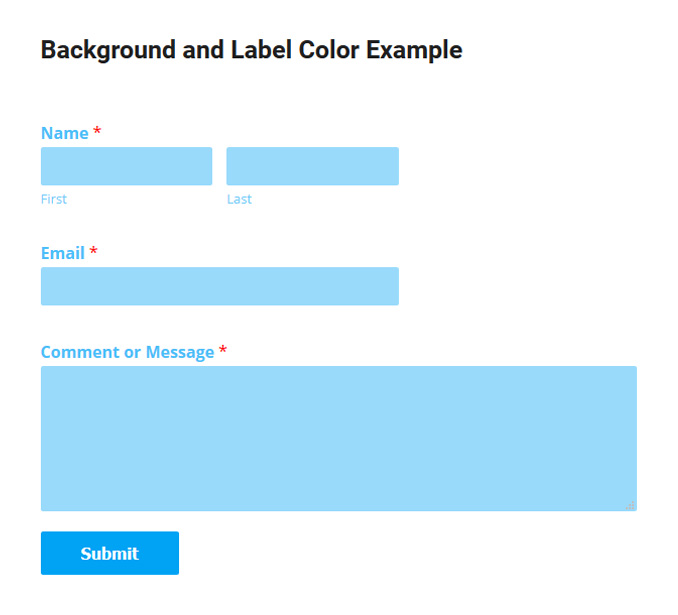Viewport: 678px width, 615px height.
Task: Click the asterisk after Comment or Message
Action: 223,352
